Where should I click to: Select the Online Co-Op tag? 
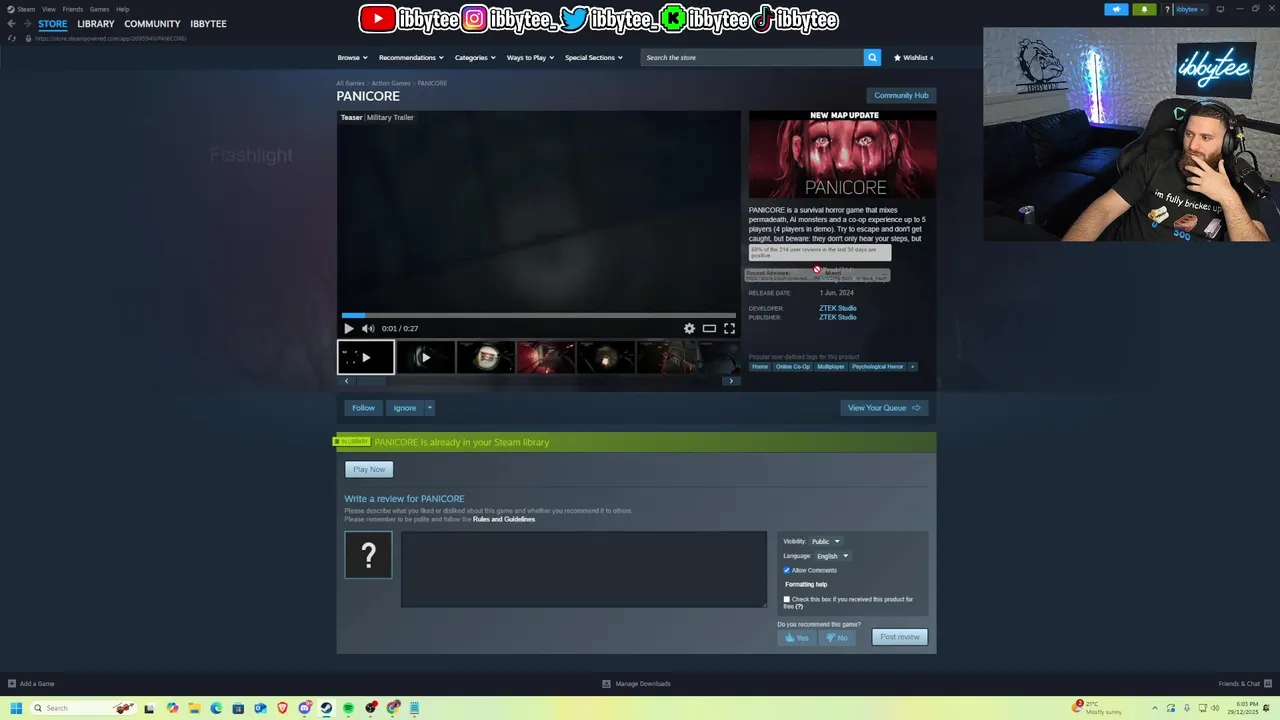coord(793,366)
